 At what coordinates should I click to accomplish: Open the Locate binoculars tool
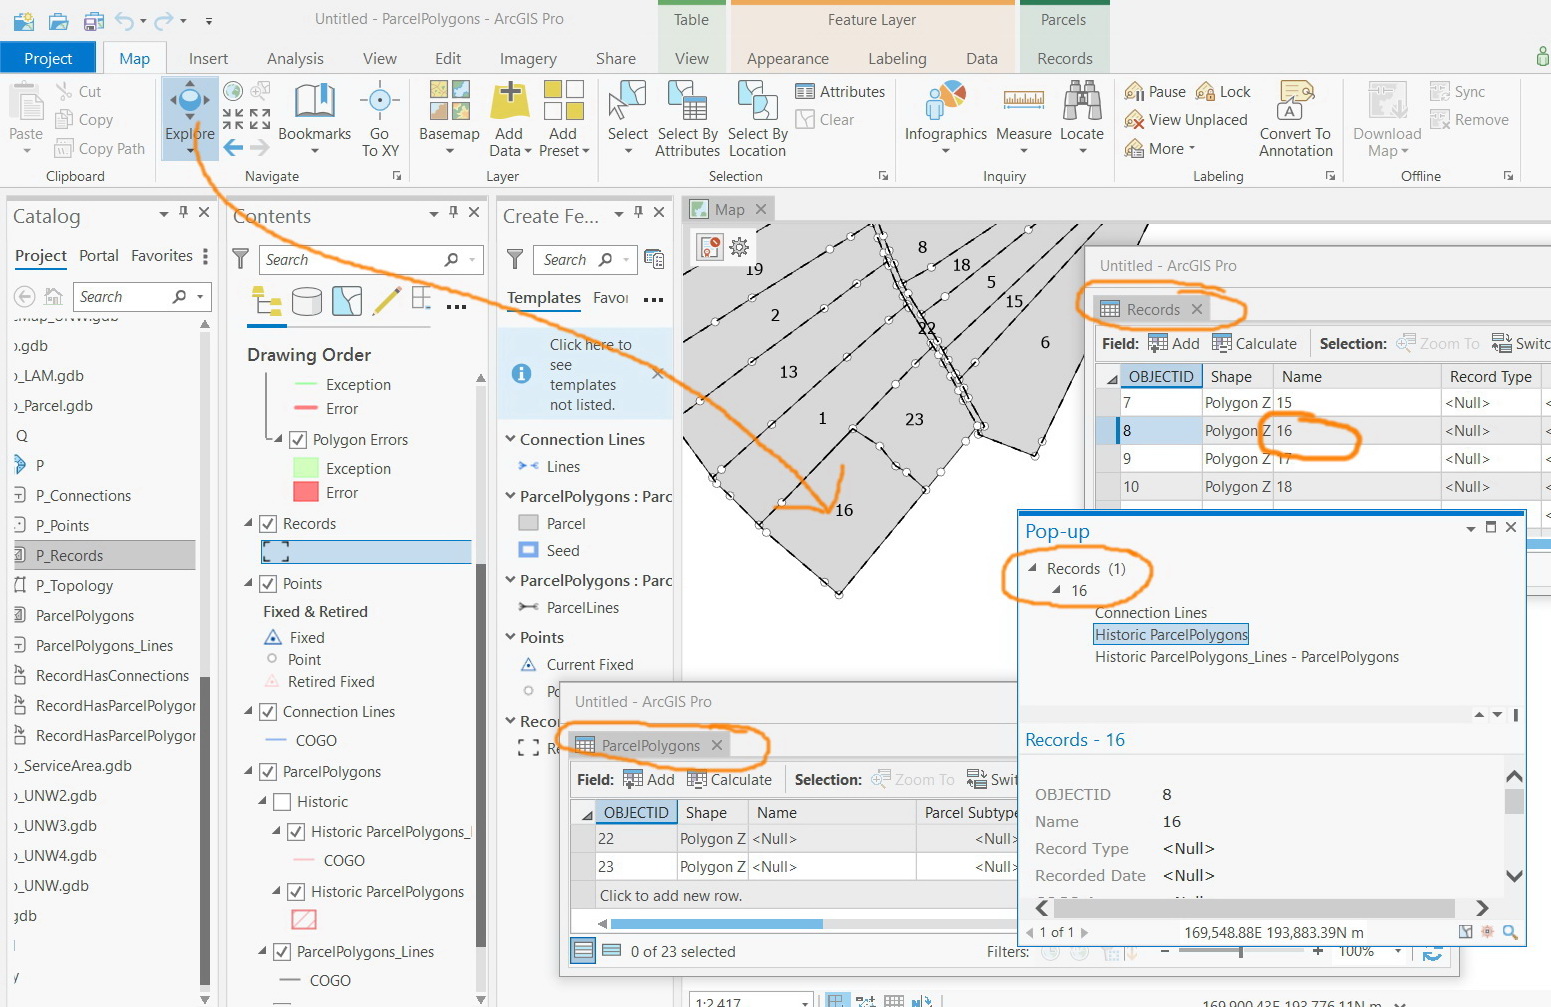(1082, 101)
